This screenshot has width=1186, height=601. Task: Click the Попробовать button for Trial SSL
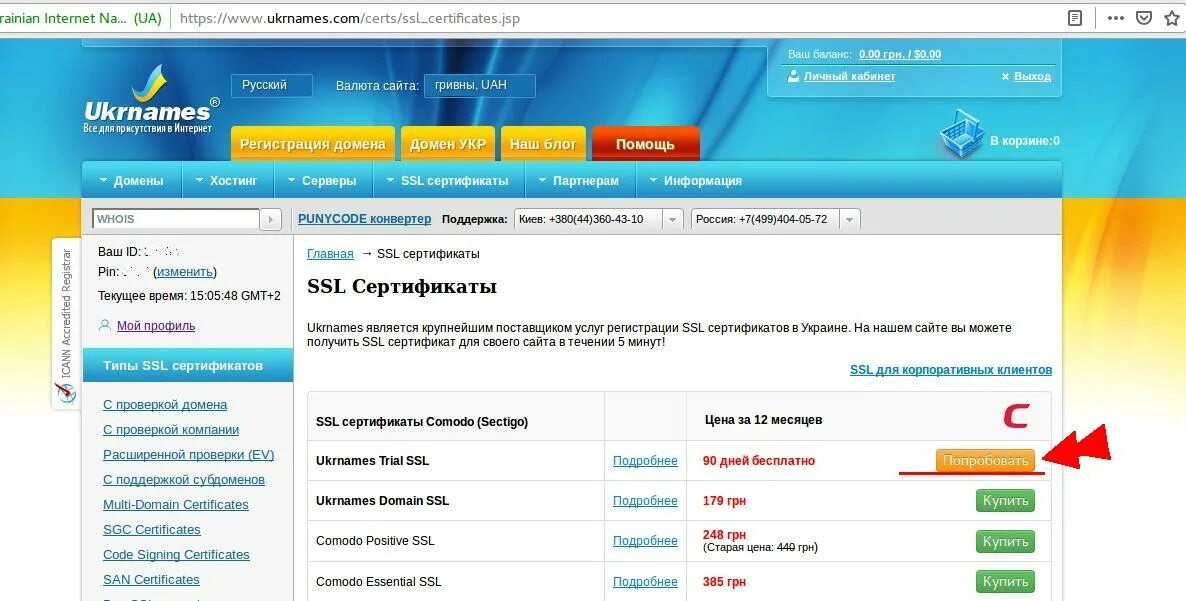[x=985, y=460]
